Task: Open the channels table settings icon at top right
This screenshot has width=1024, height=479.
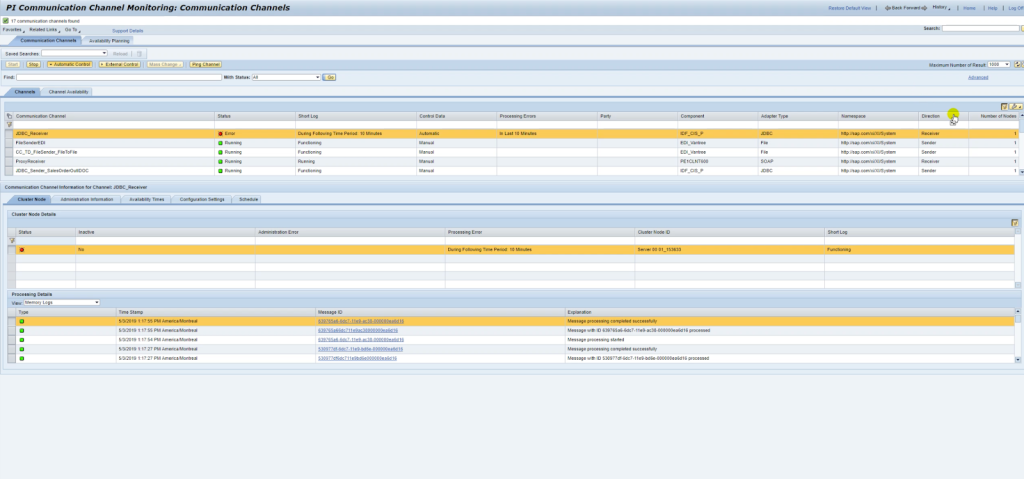Action: (1014, 107)
